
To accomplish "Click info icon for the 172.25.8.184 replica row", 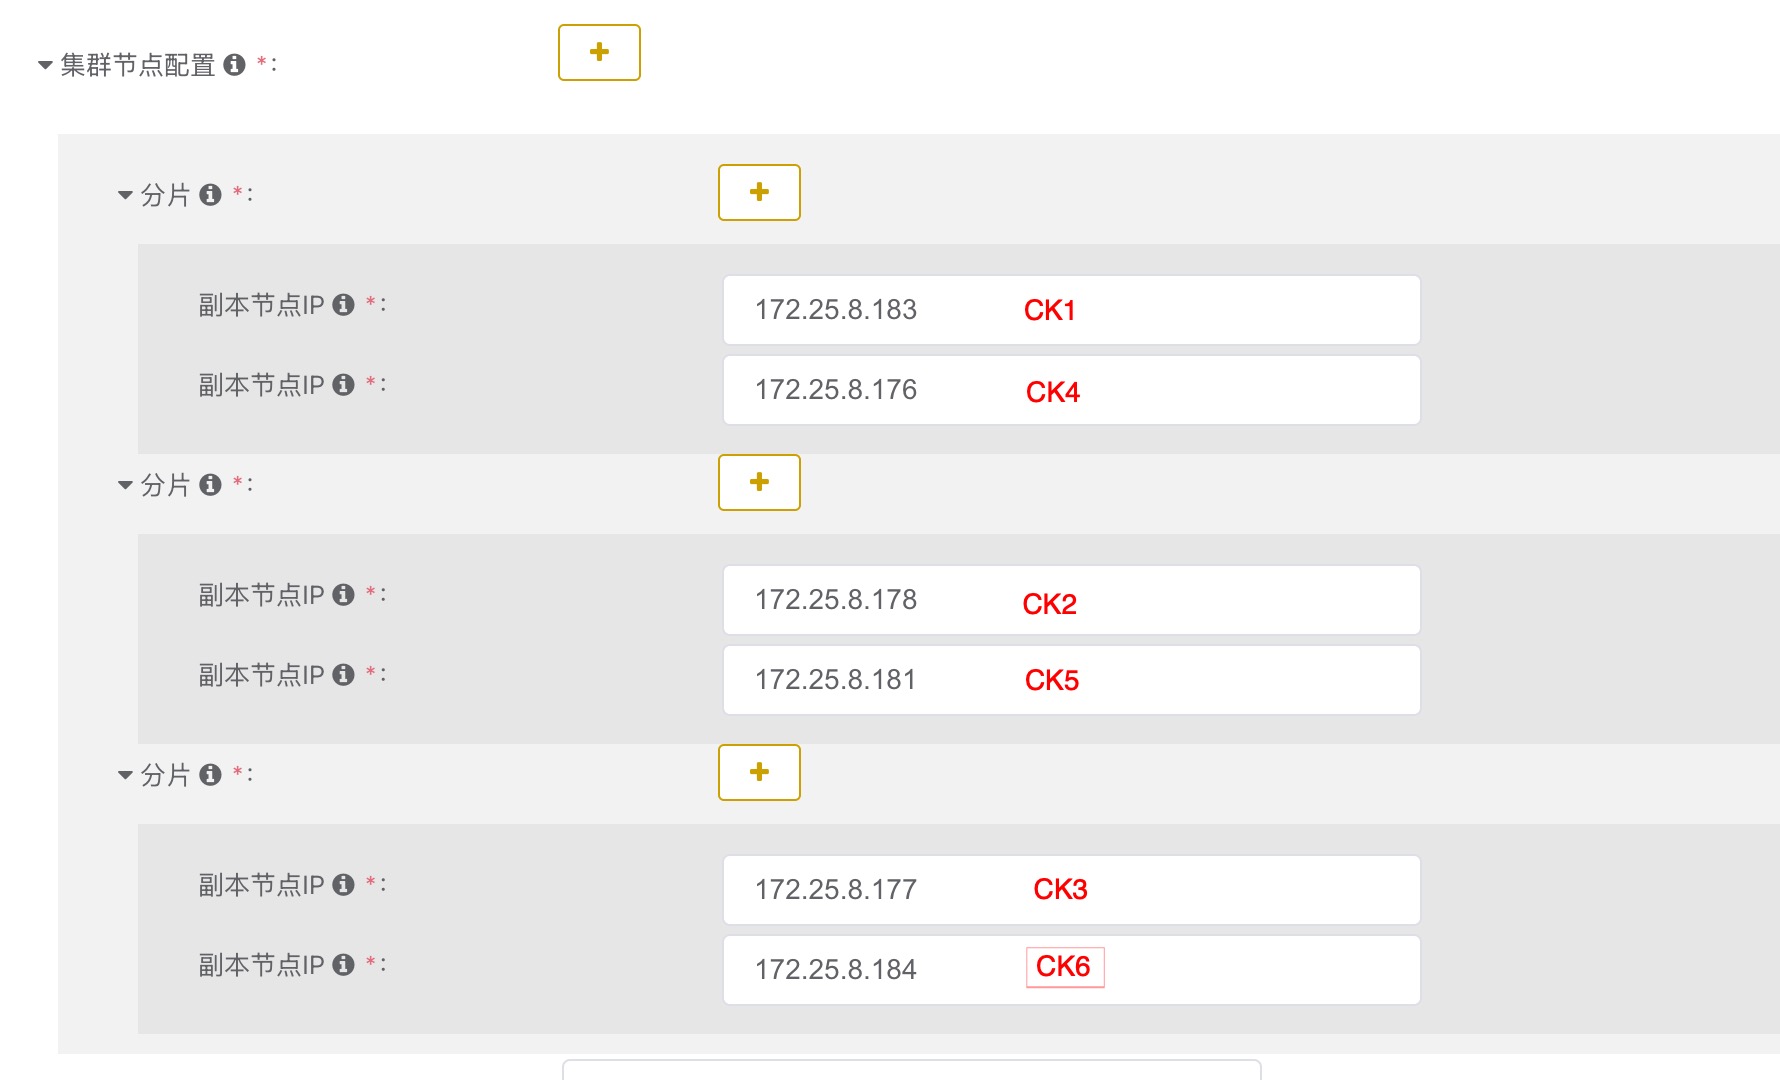I will 343,965.
